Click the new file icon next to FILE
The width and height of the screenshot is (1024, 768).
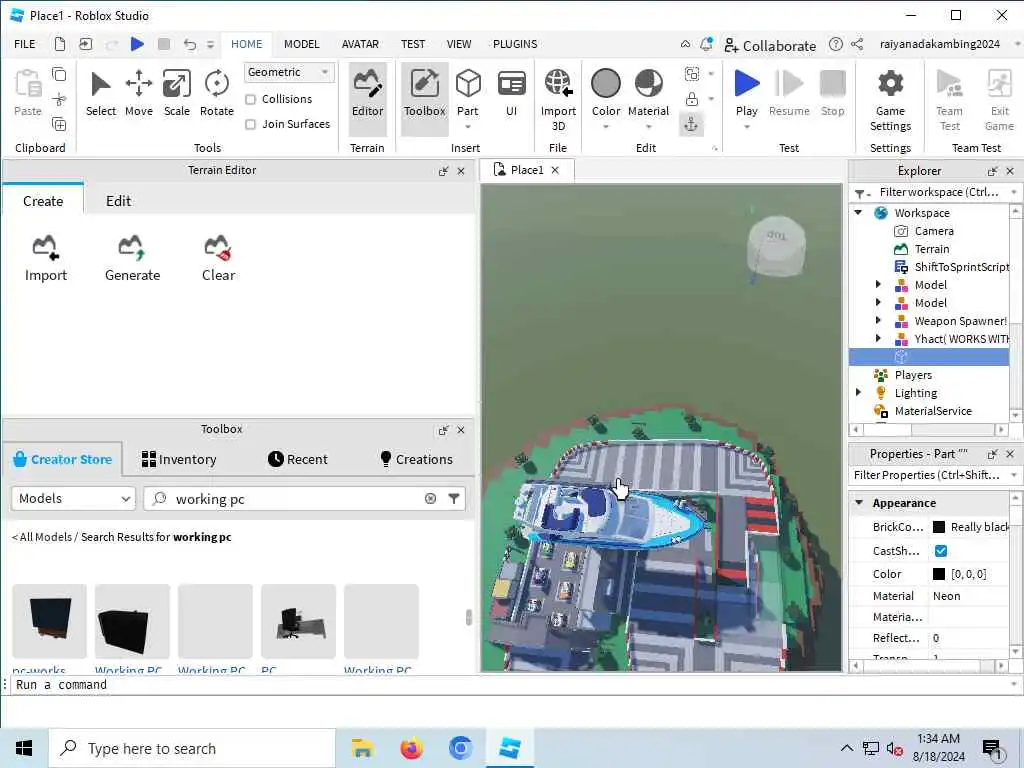tap(59, 44)
